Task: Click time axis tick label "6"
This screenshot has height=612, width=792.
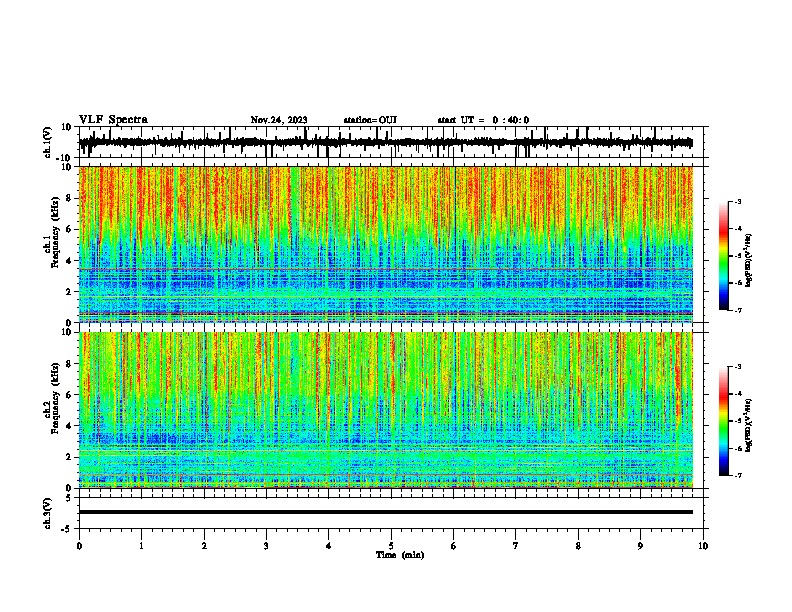Action: point(454,546)
